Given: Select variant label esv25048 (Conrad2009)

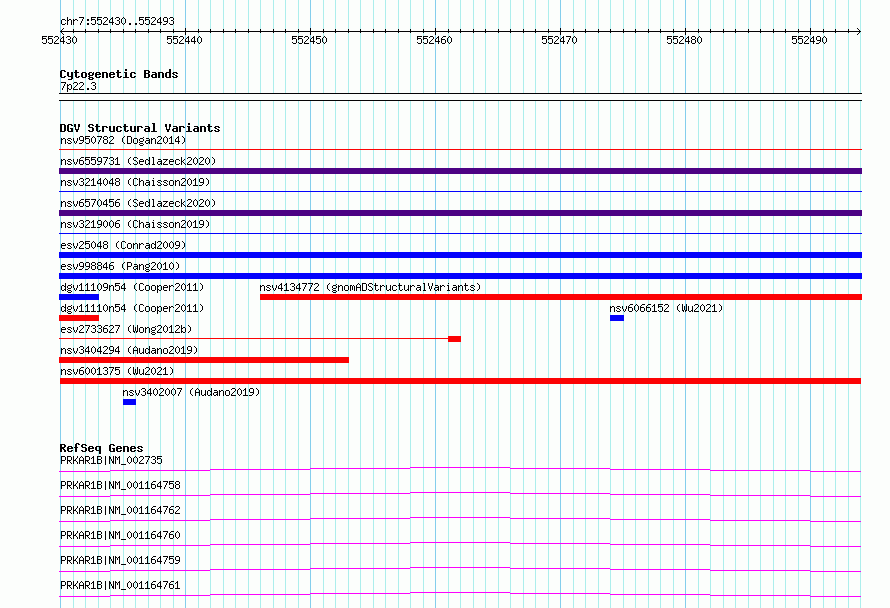Looking at the screenshot, I should click(x=123, y=245).
